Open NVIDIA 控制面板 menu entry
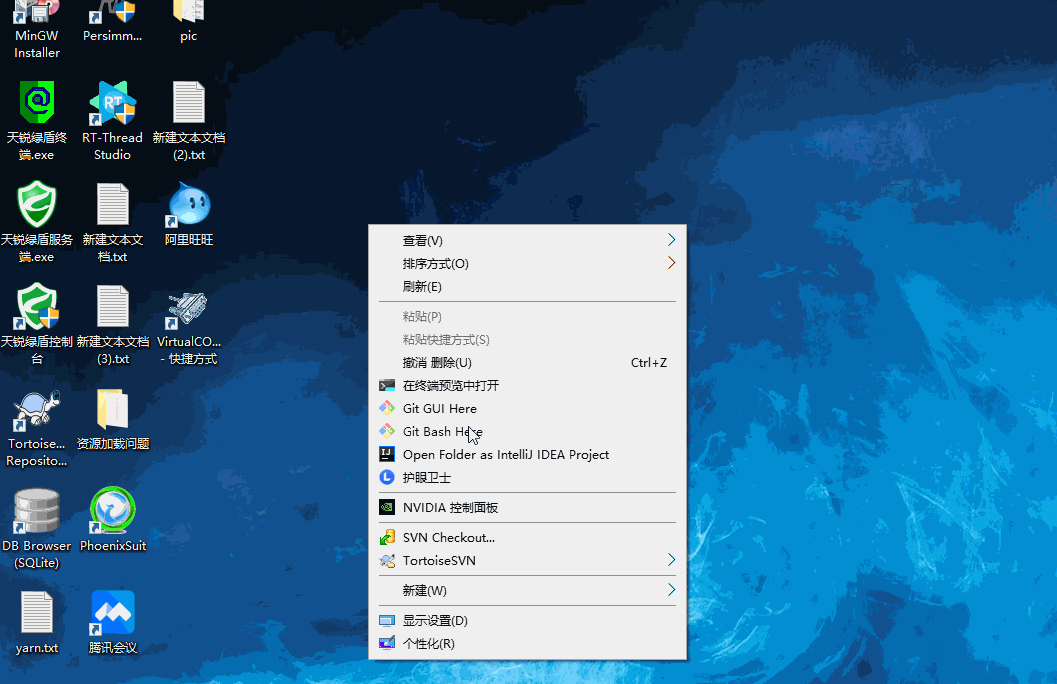This screenshot has height=684, width=1057. click(x=527, y=507)
